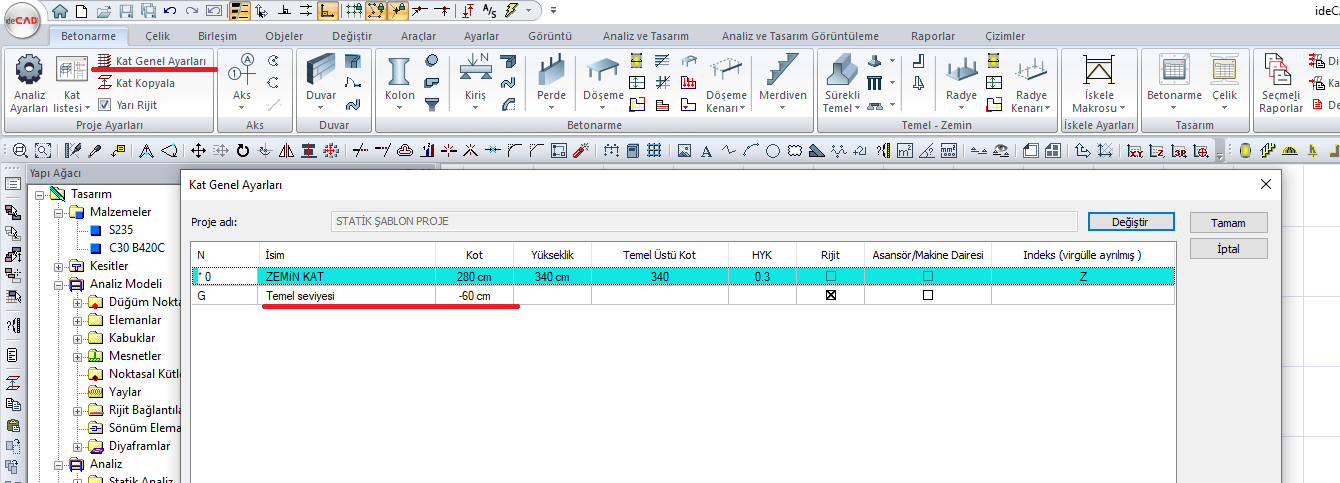Expand the Kesitler tree node
Screen dimensions: 1340x483
[x=58, y=266]
